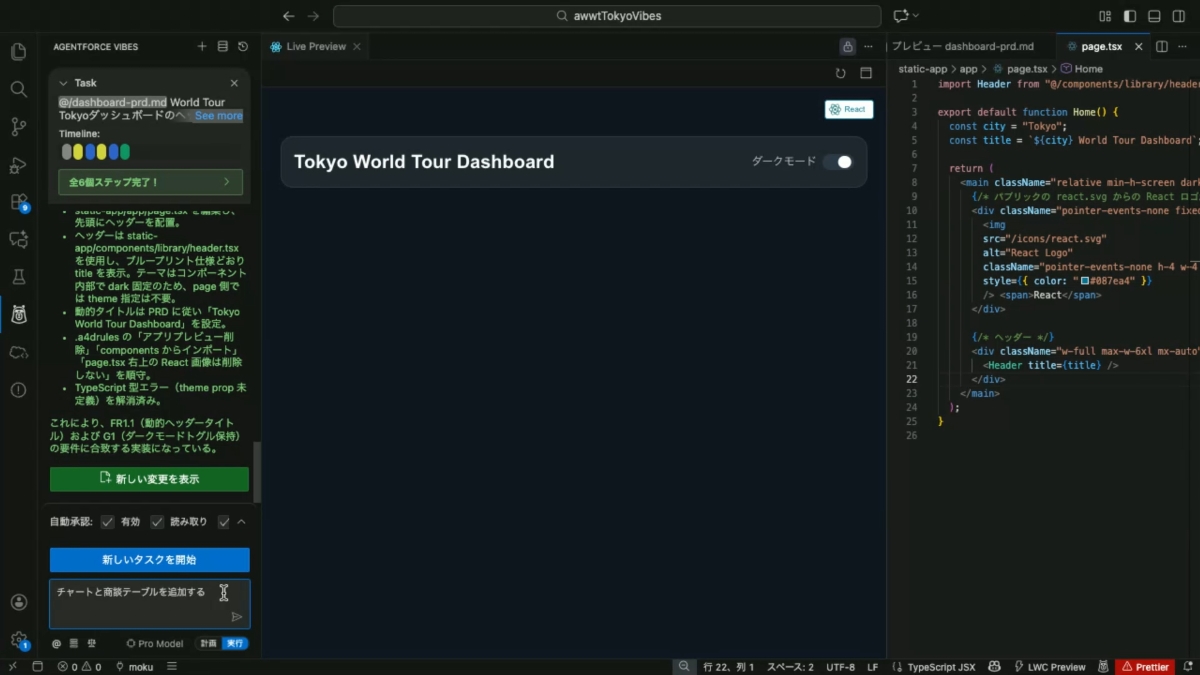Click the zoom-out magnifier in status bar
The width and height of the screenshot is (1200, 675).
pos(684,667)
